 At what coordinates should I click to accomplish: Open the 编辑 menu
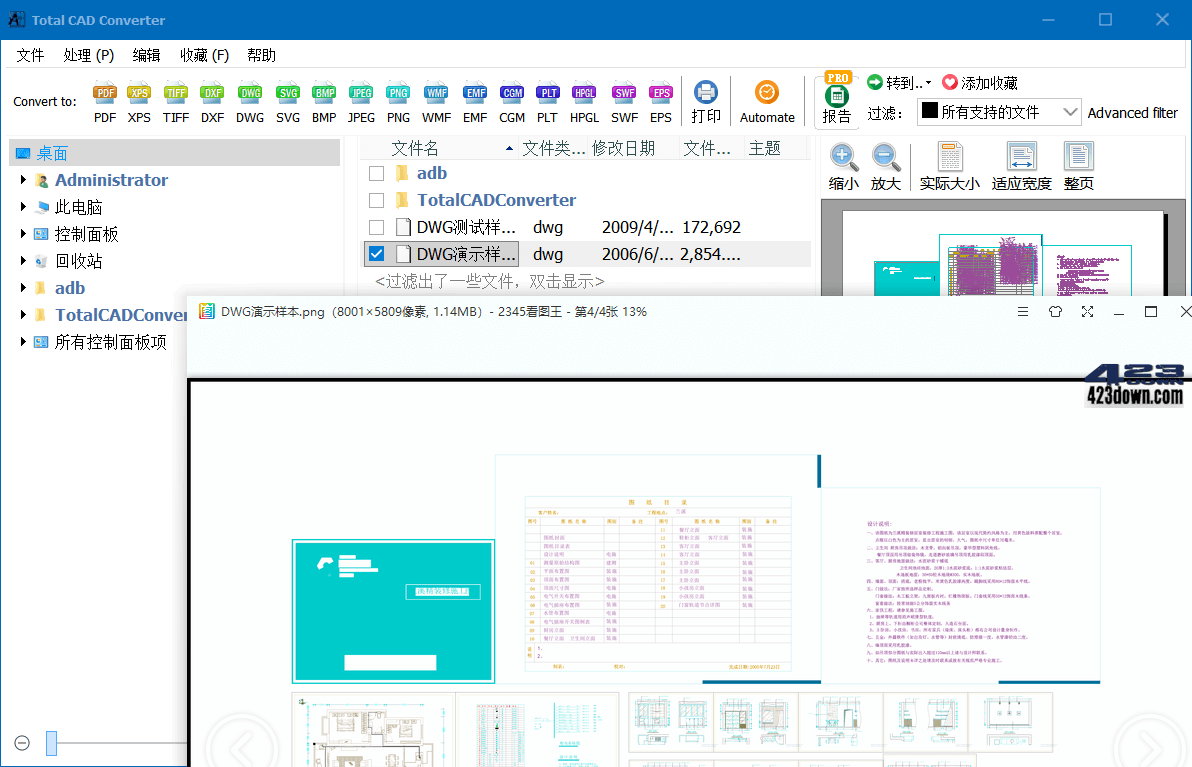click(x=146, y=55)
